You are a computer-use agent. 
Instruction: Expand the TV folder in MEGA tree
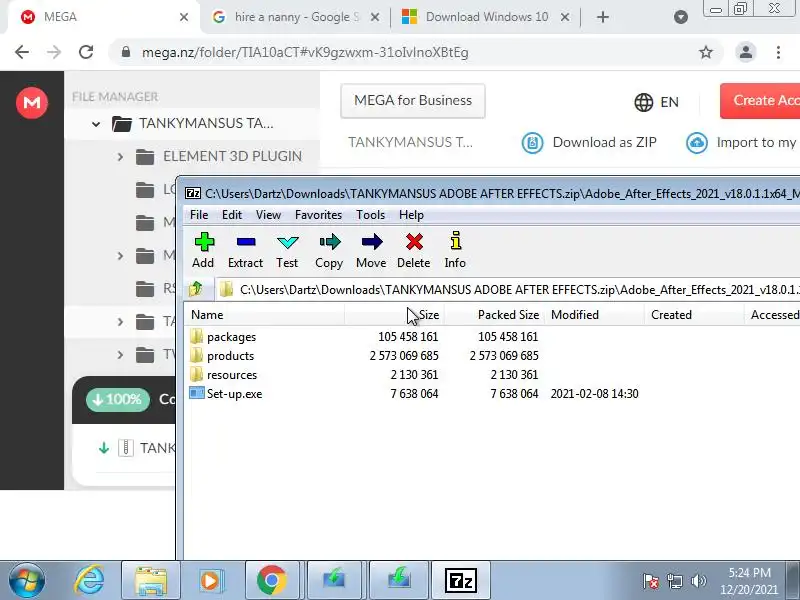120,354
